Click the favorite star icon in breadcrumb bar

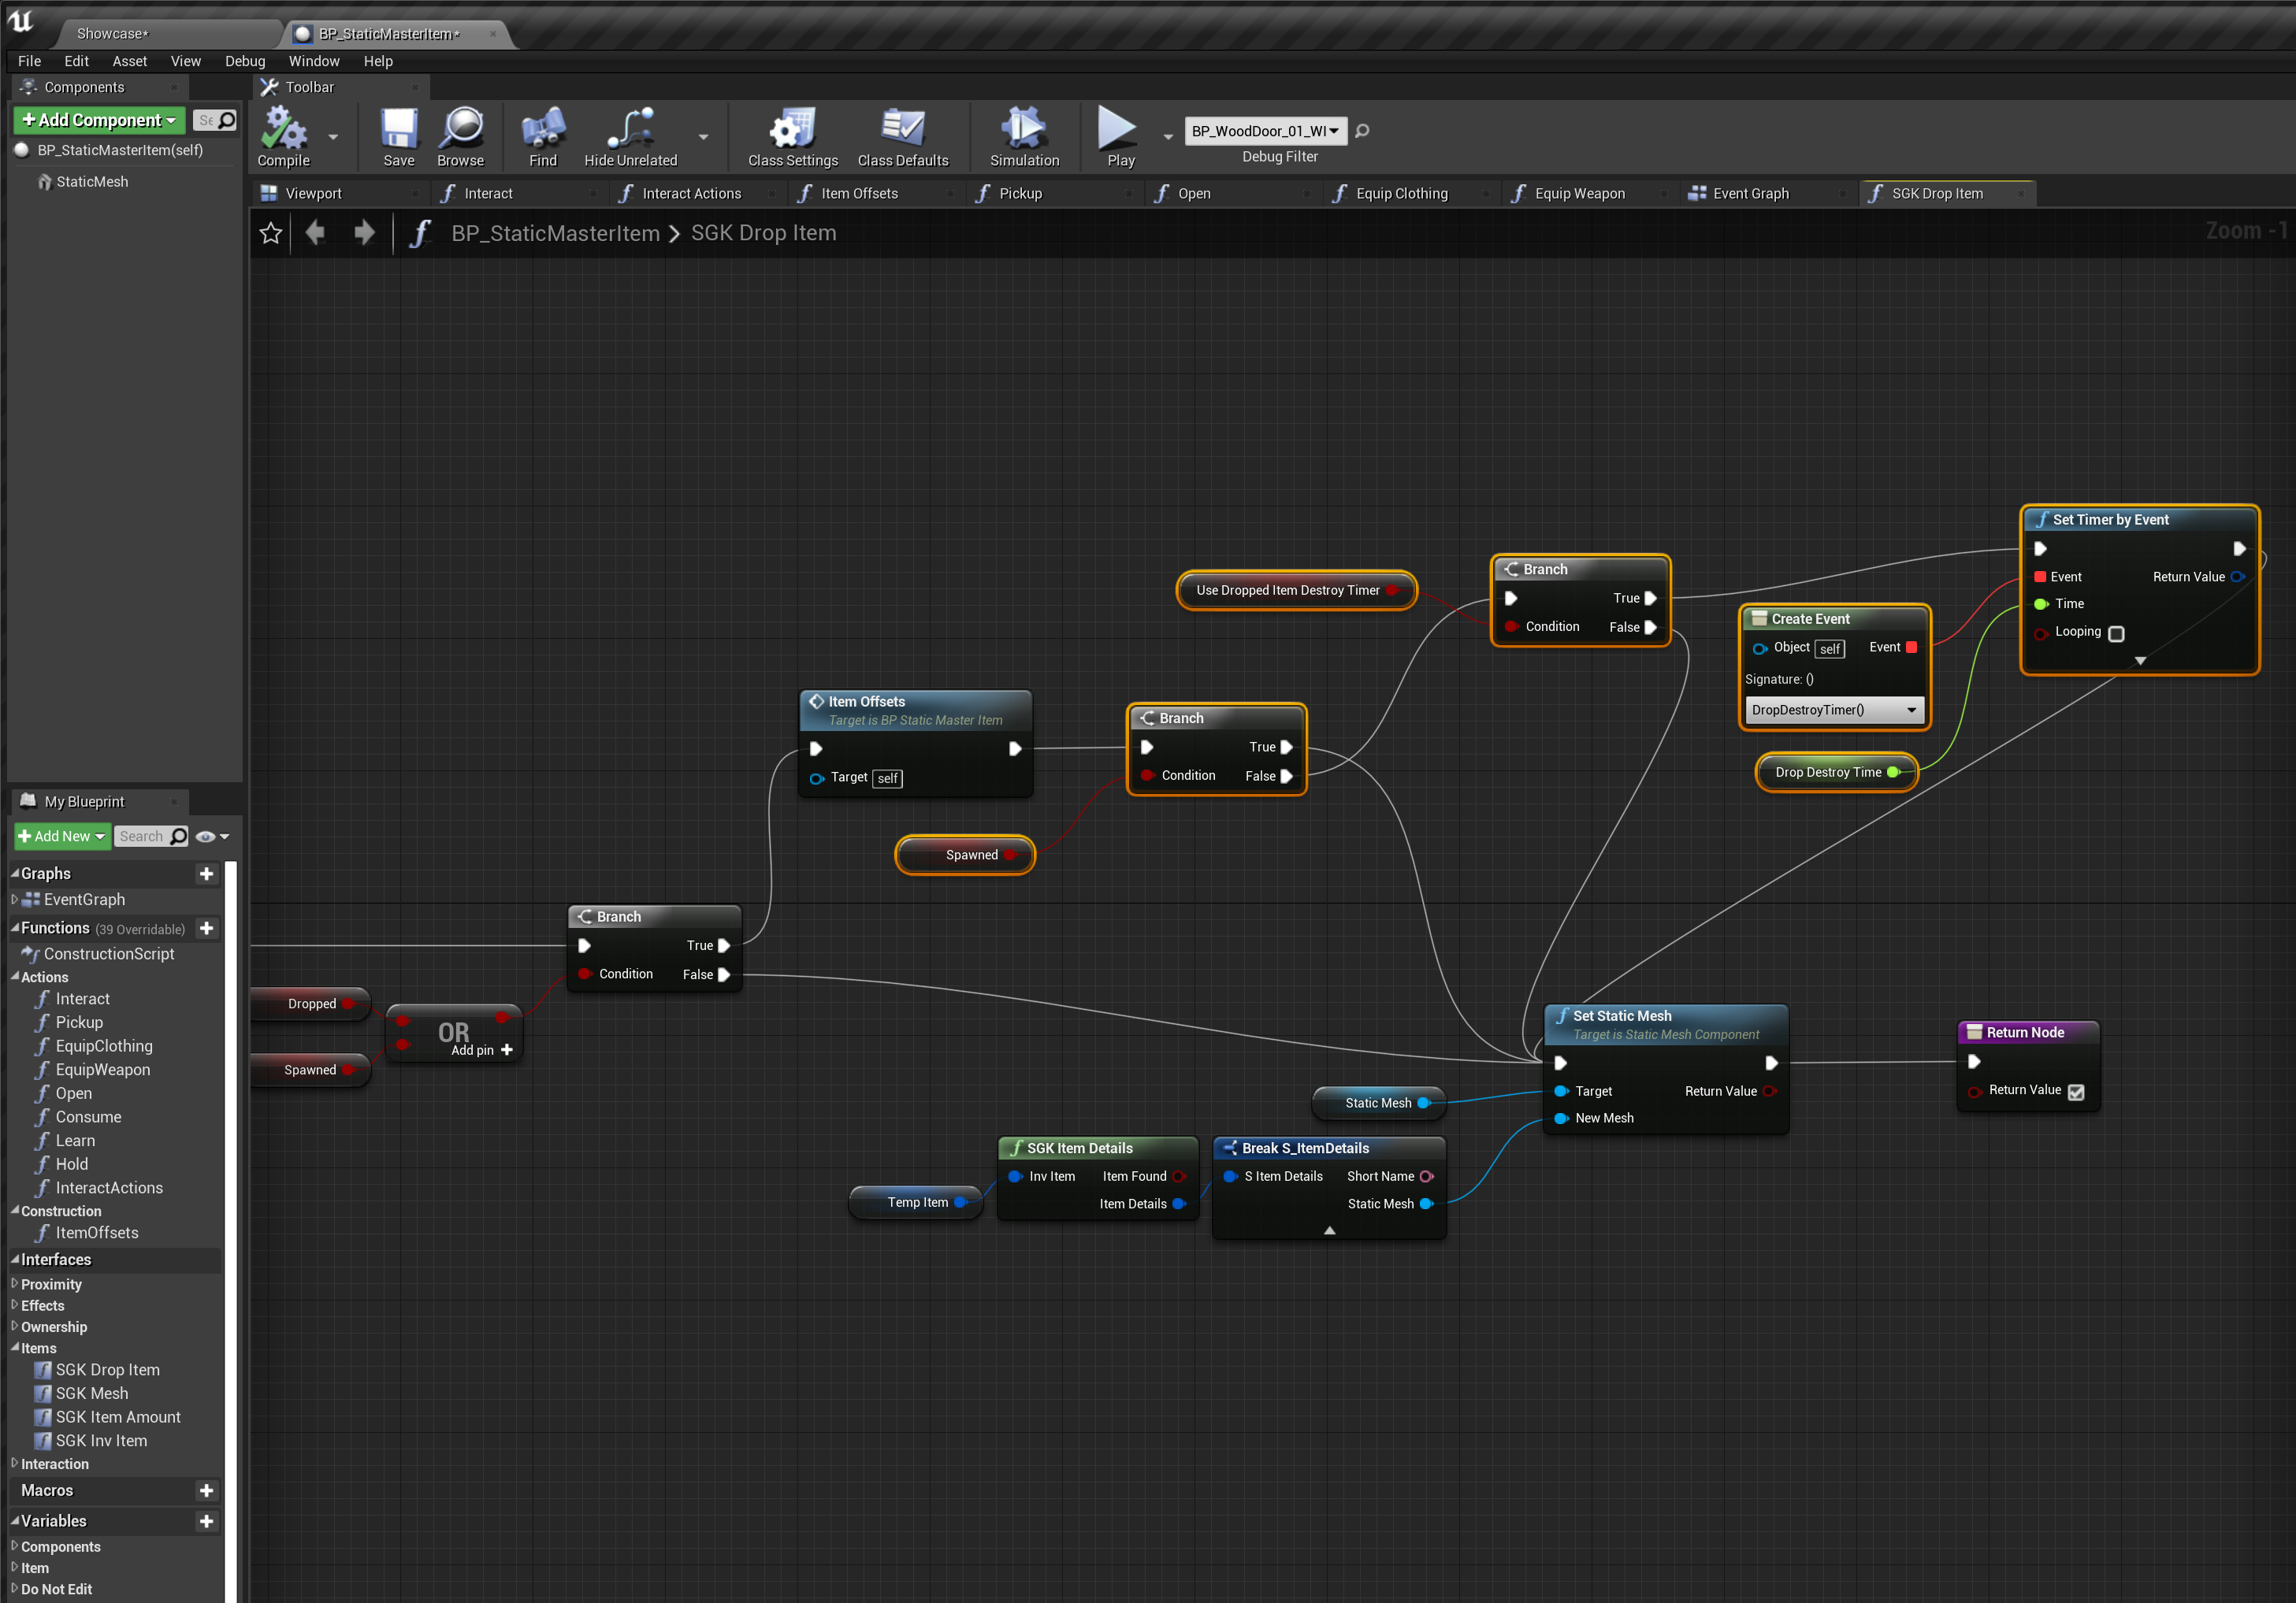click(270, 233)
